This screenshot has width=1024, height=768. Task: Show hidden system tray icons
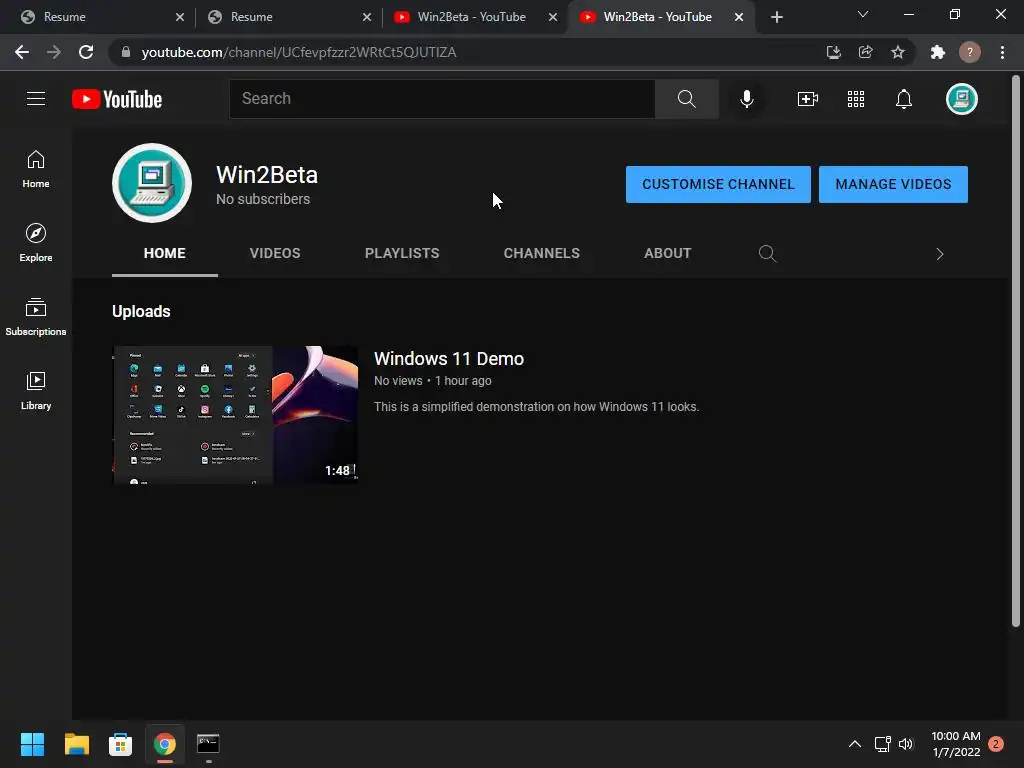point(854,744)
